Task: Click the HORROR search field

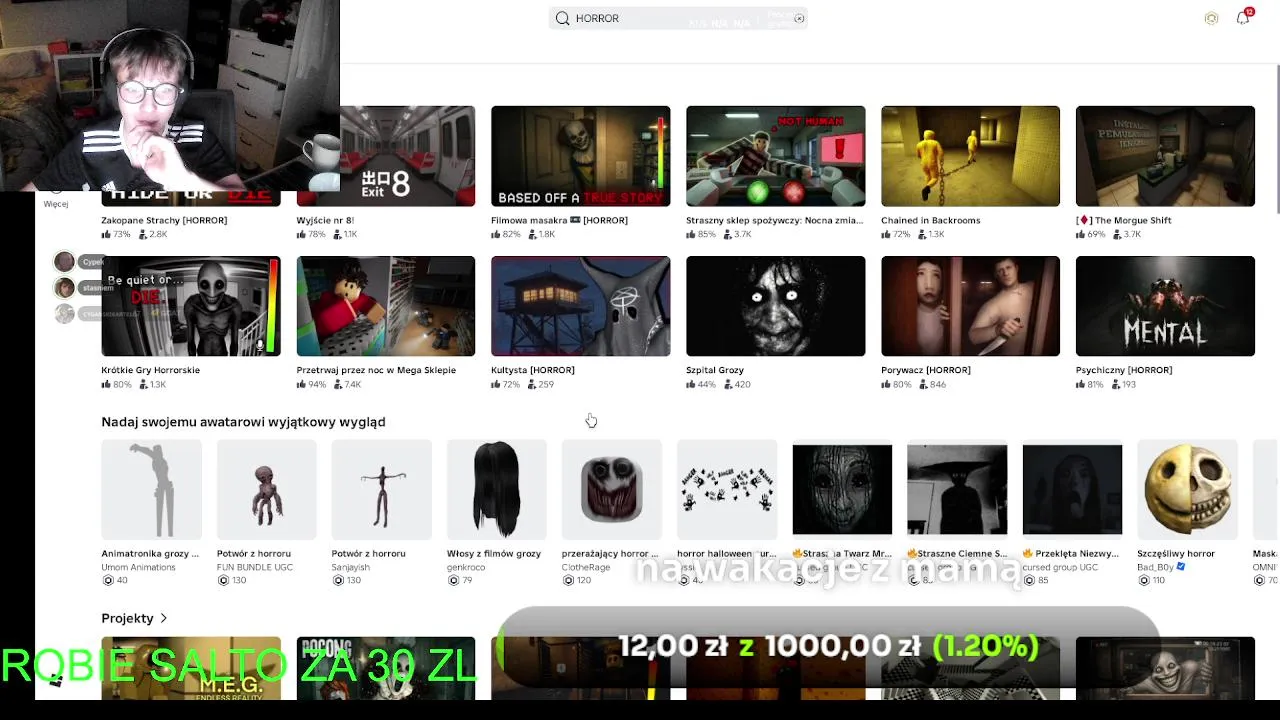Action: click(x=678, y=18)
